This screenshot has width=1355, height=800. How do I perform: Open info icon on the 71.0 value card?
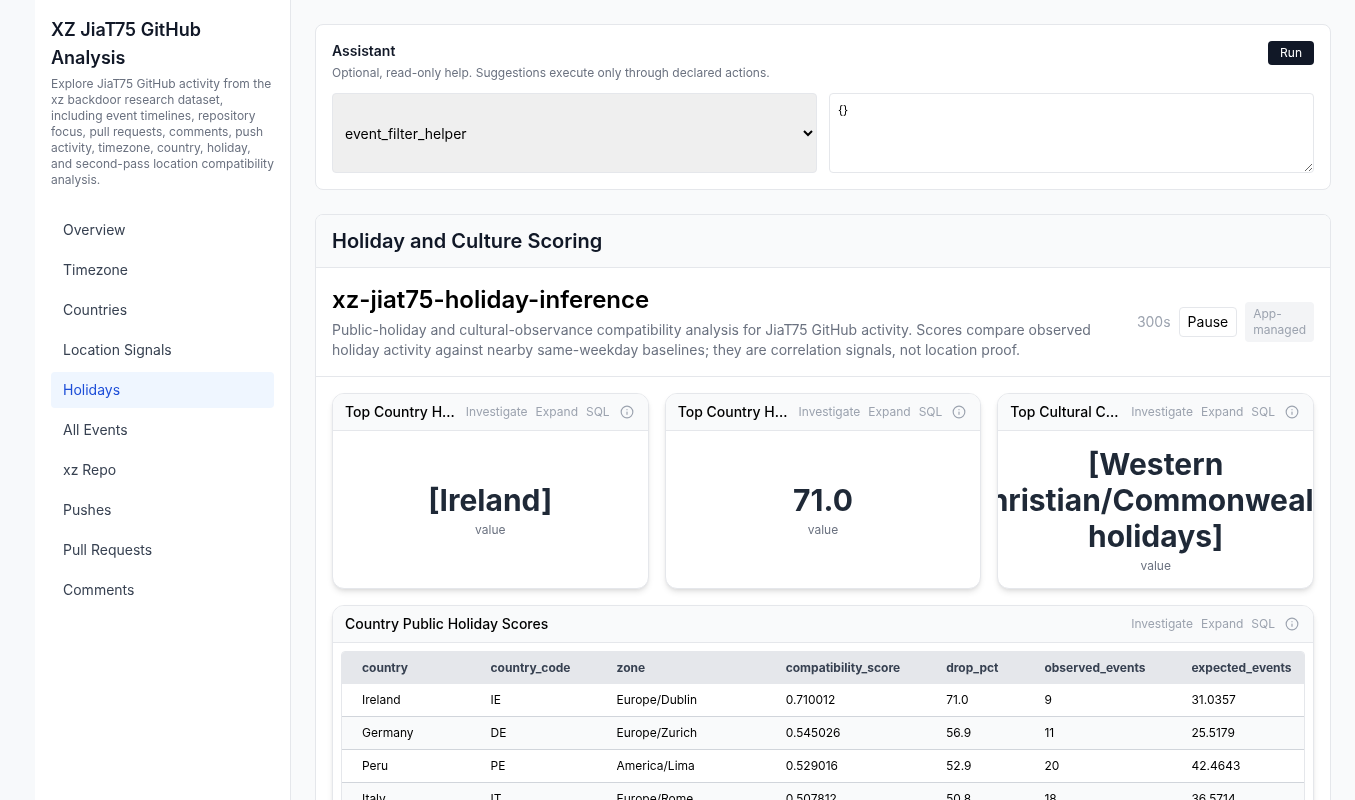tap(959, 412)
